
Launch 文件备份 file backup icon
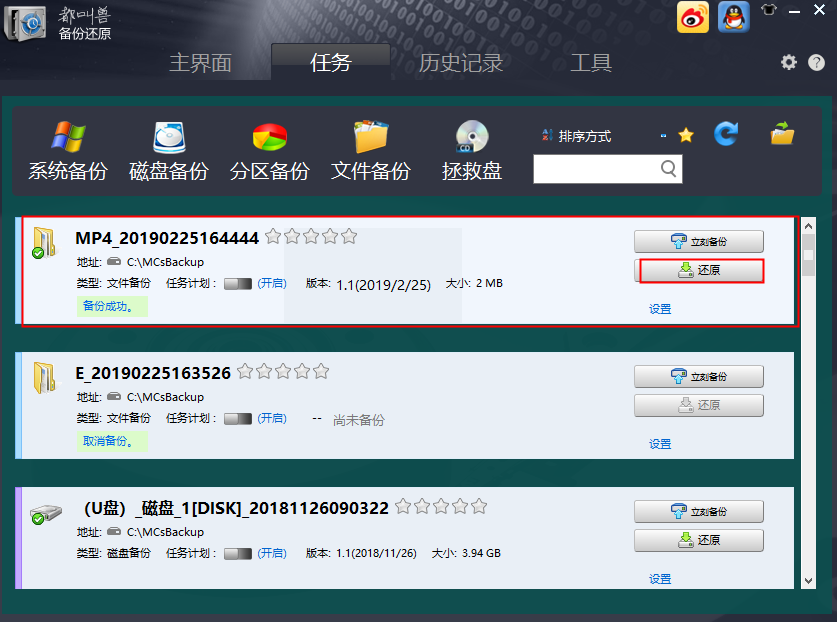[x=370, y=151]
